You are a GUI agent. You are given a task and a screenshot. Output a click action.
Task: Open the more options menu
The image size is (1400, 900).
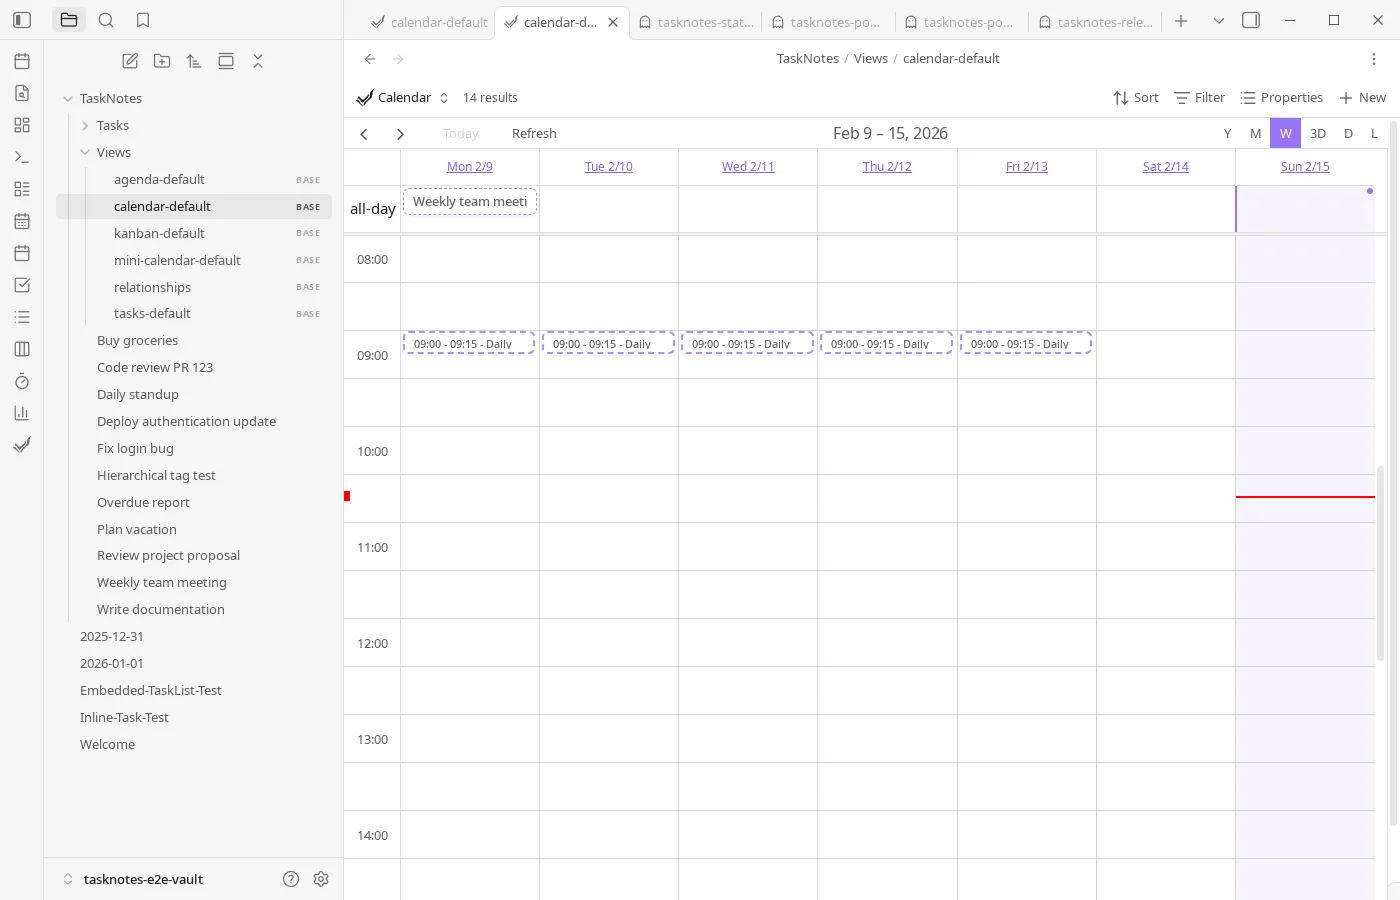pyautogui.click(x=1374, y=59)
